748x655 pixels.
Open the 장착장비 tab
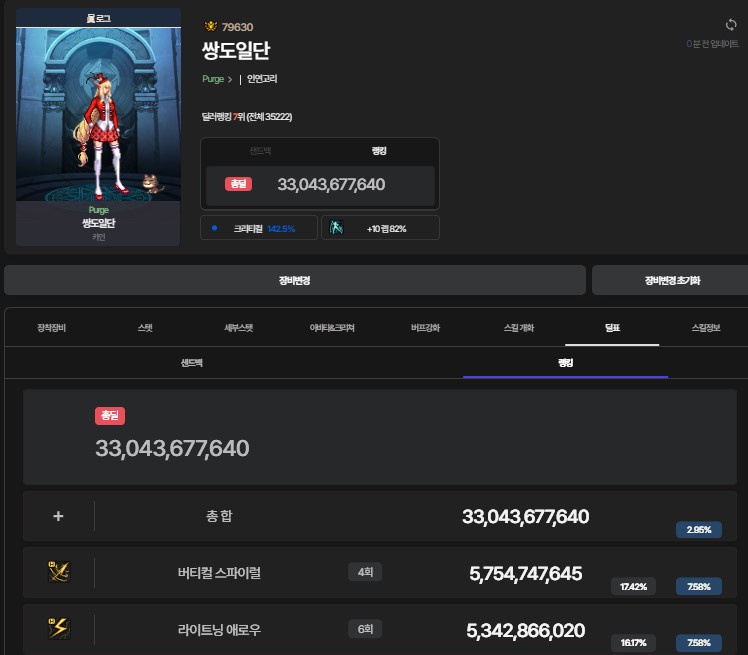click(50, 327)
